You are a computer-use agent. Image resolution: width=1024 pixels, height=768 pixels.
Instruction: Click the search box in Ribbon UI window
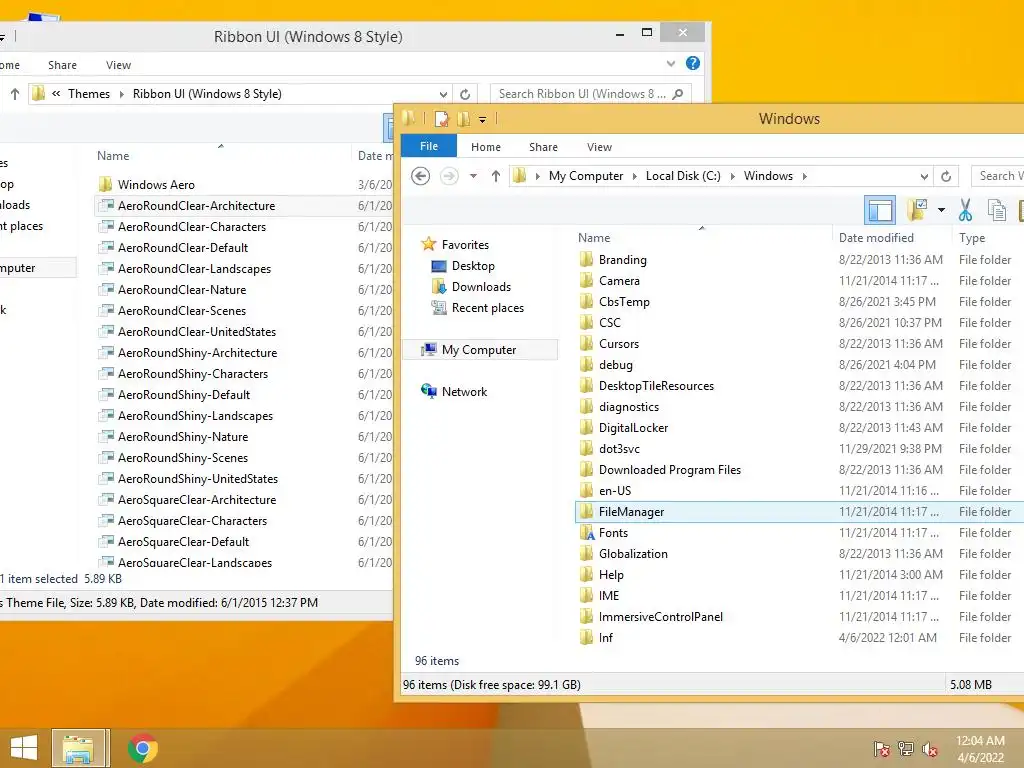click(591, 94)
